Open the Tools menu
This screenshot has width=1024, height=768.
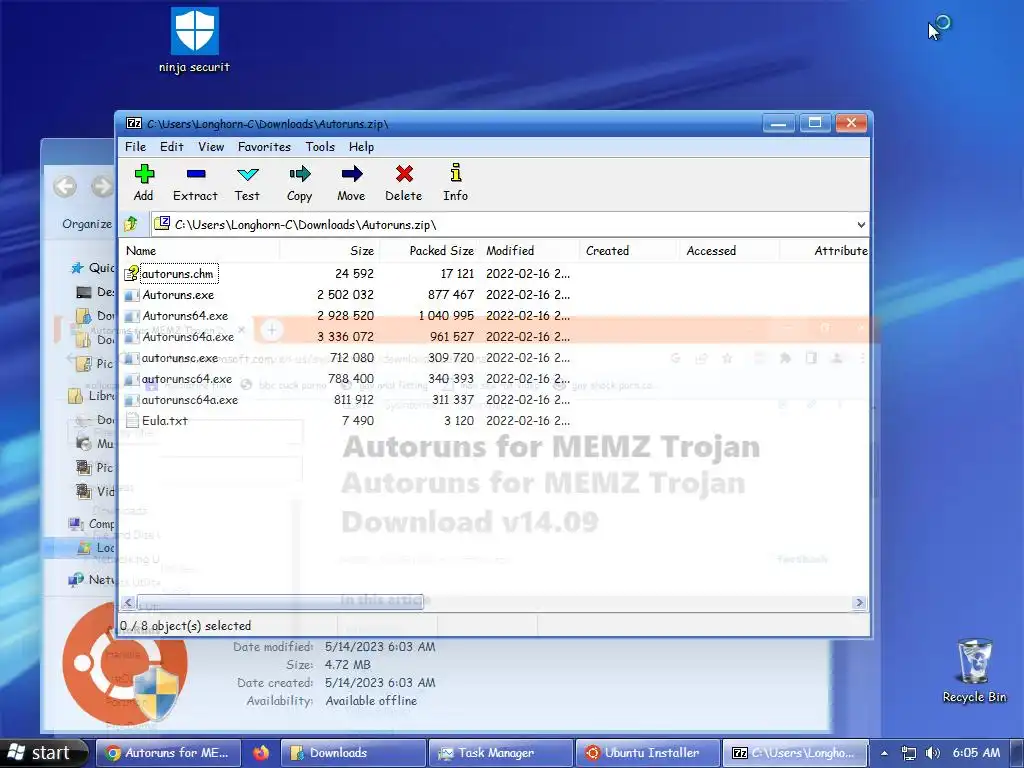(x=320, y=147)
